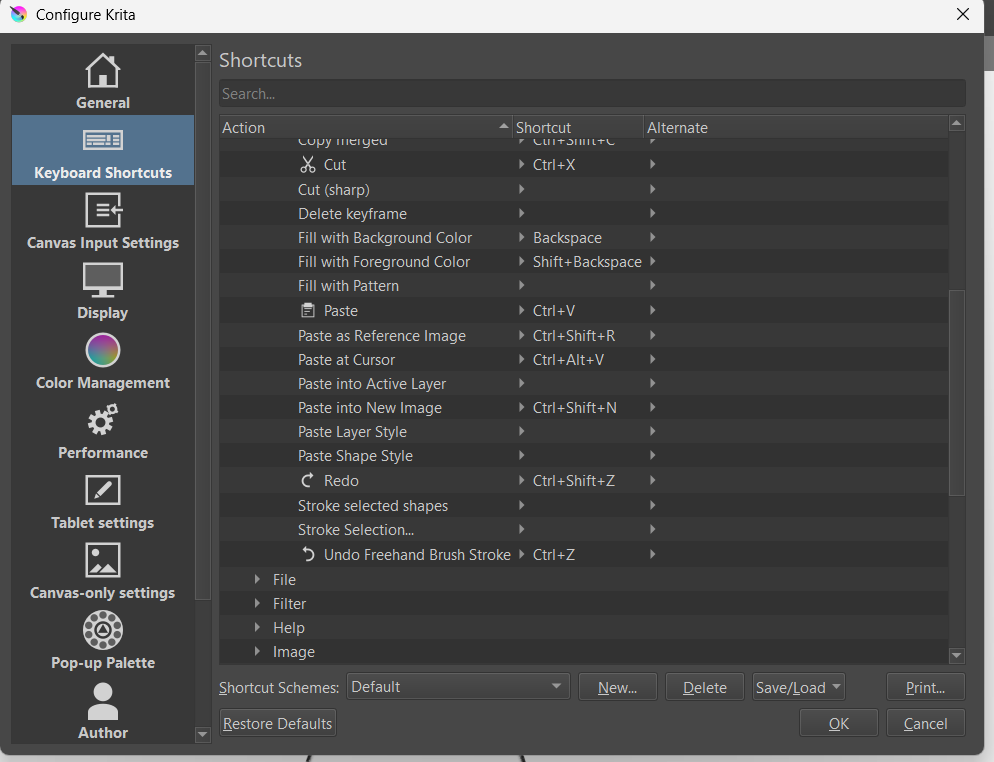Expand alternate arrow for Paste at Cursor
994x762 pixels.
click(652, 359)
